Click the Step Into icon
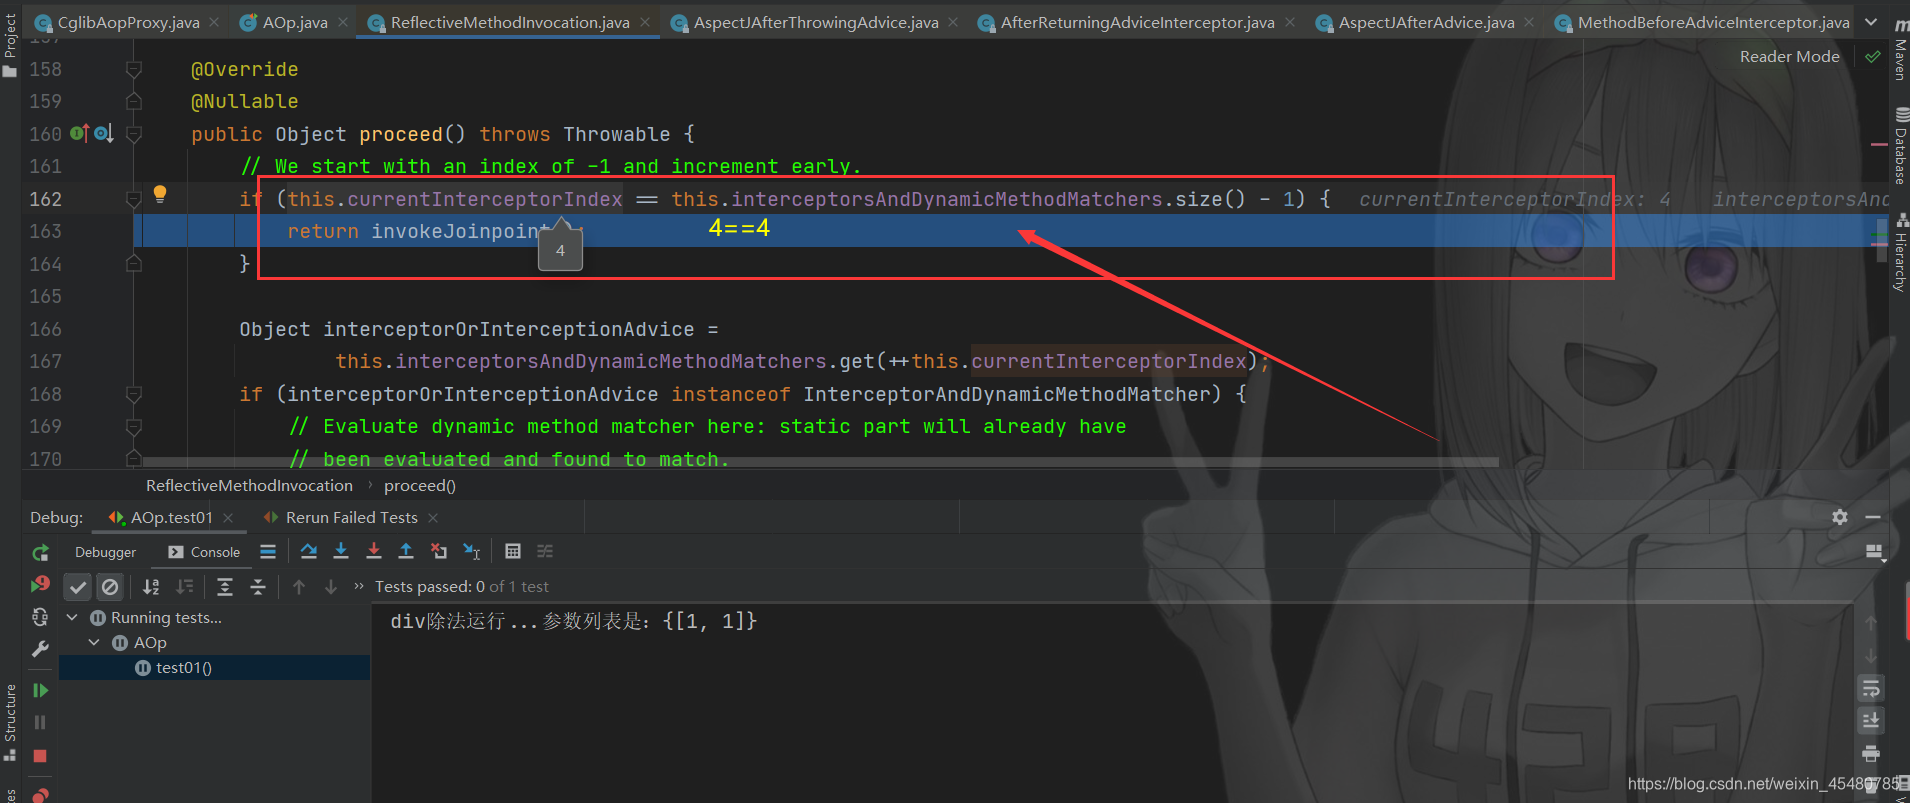This screenshot has height=803, width=1910. [x=341, y=551]
